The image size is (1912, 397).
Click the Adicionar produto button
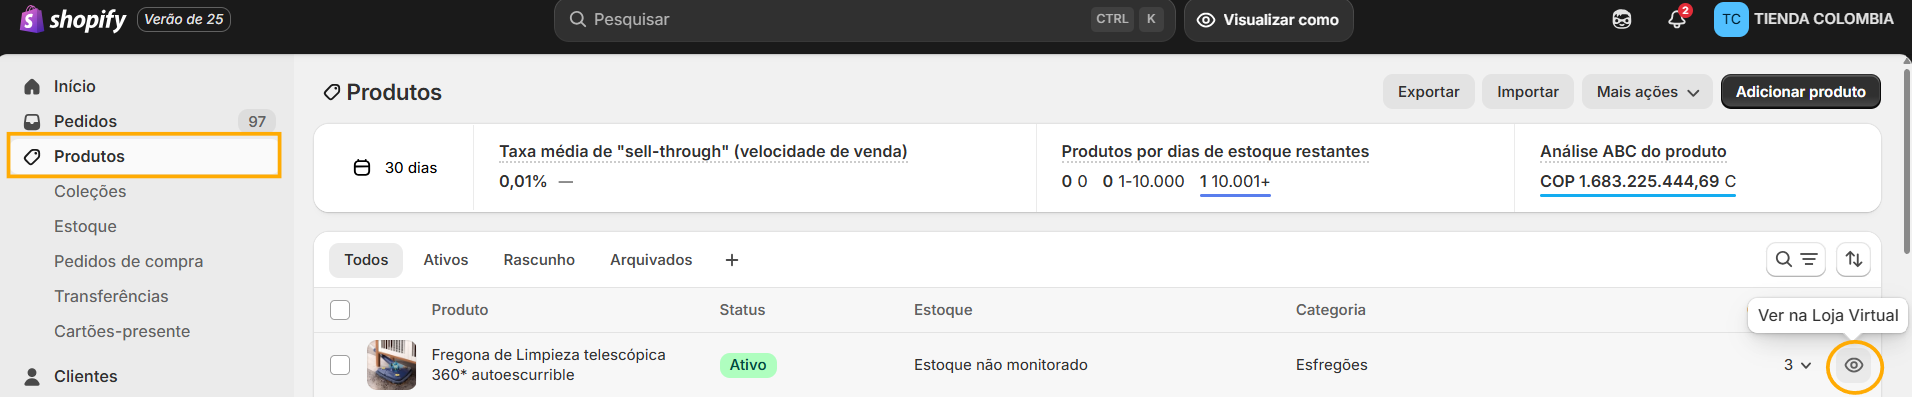click(1800, 92)
